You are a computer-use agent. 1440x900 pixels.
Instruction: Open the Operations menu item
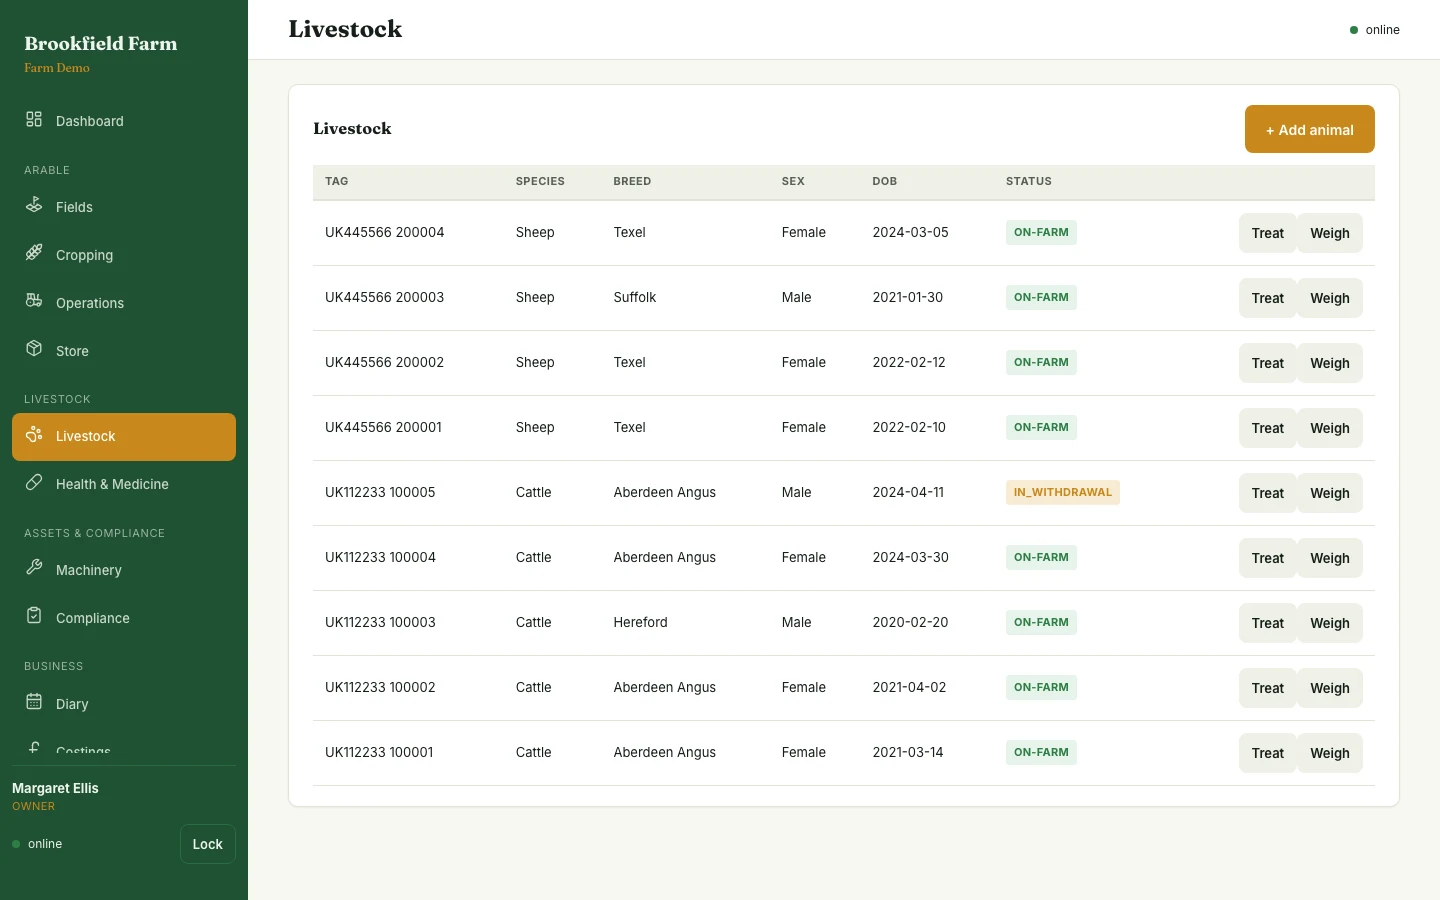pos(124,302)
